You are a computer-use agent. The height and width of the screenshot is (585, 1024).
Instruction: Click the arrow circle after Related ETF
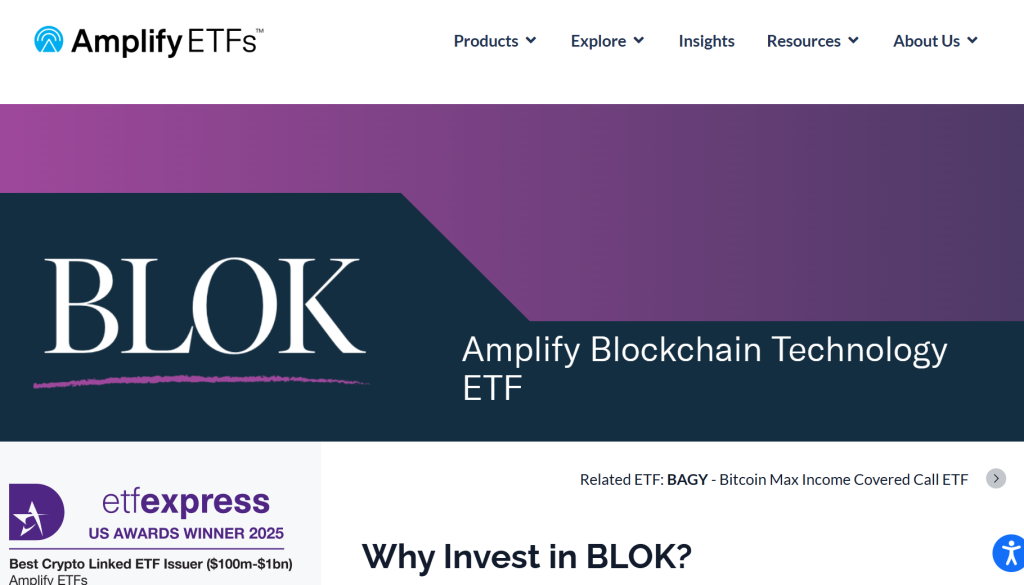pyautogui.click(x=996, y=478)
